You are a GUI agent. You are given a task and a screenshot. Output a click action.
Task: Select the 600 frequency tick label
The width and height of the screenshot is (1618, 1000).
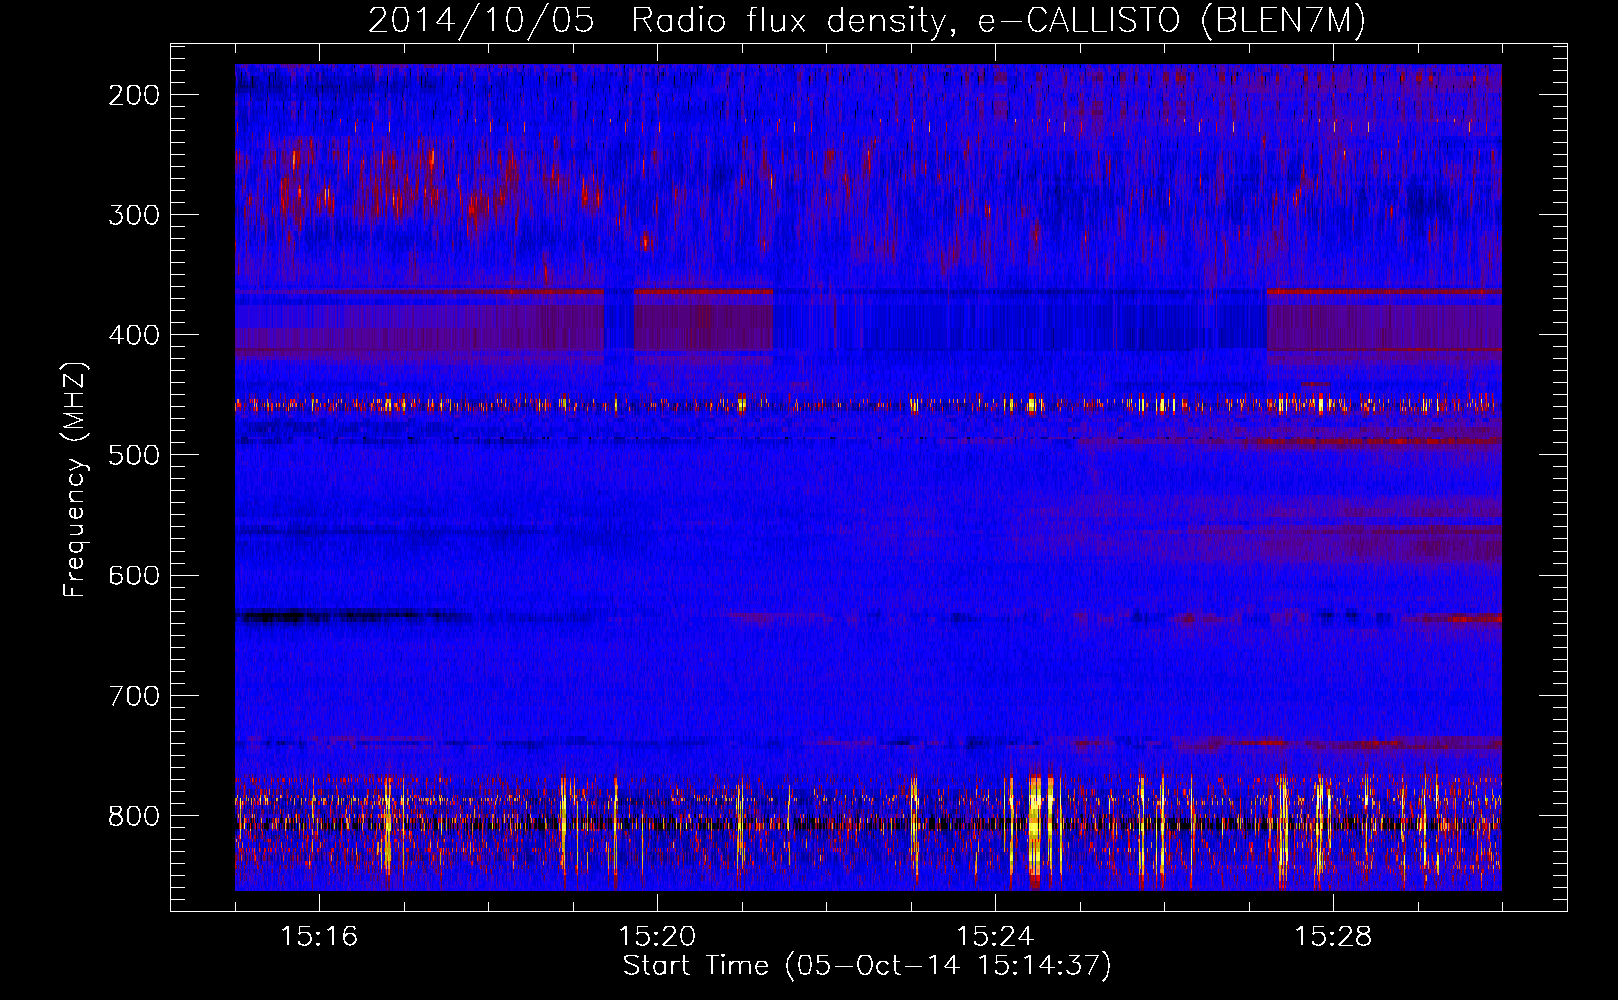134,575
